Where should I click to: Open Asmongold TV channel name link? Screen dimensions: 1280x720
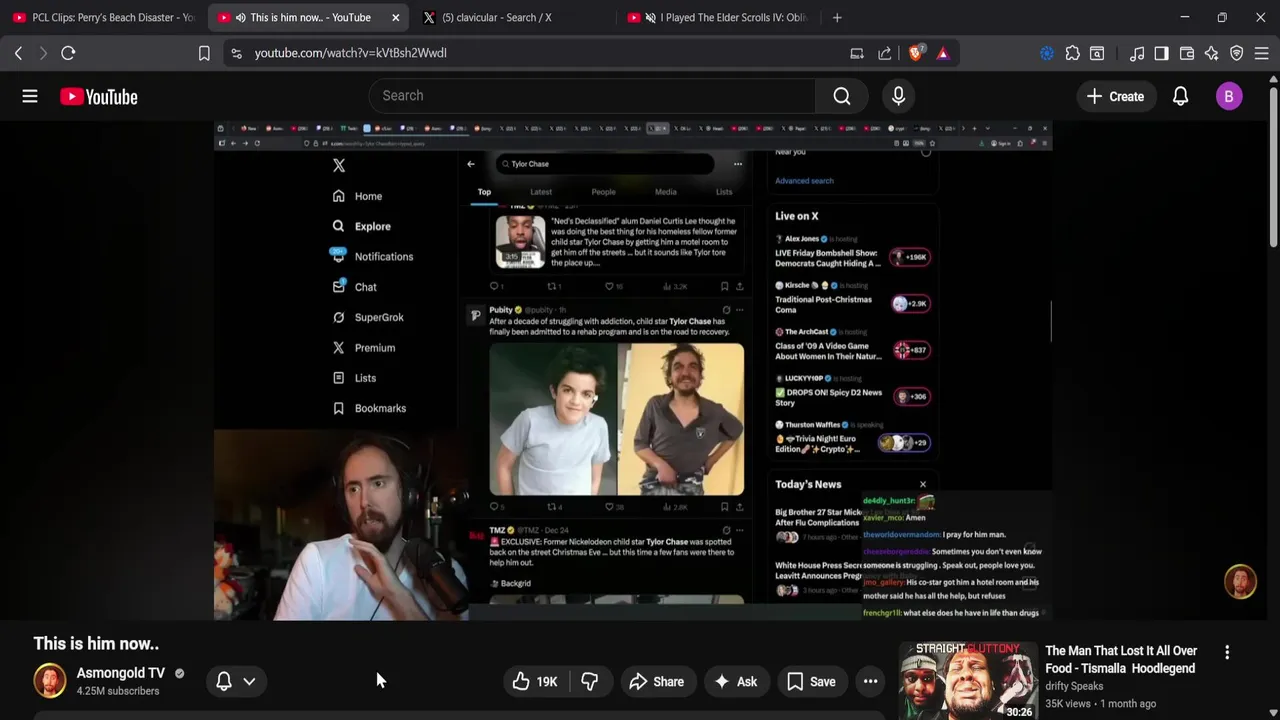121,673
